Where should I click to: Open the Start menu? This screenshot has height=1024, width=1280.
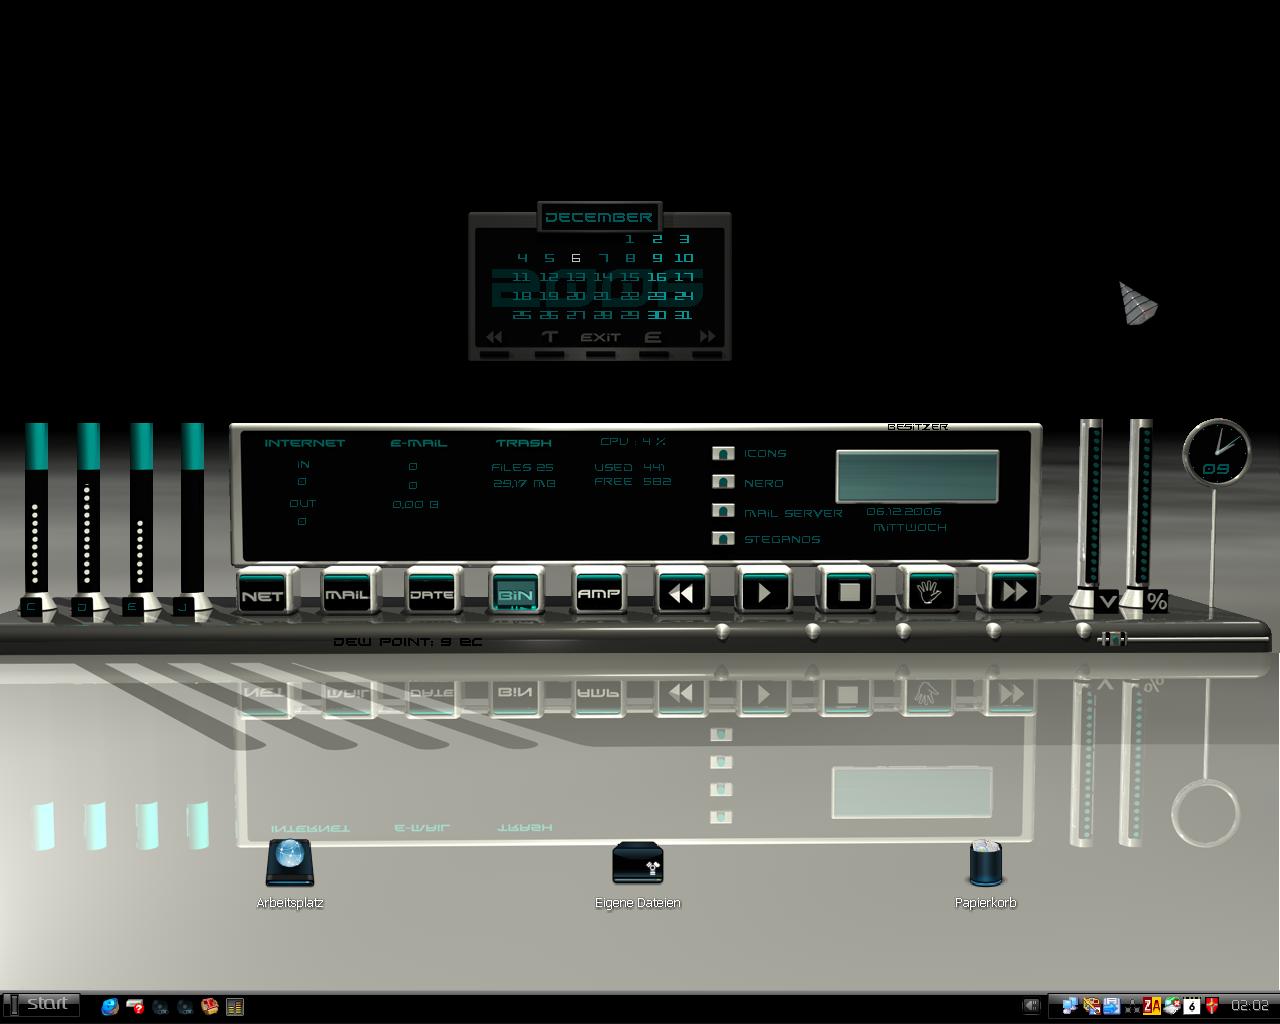coord(42,1004)
